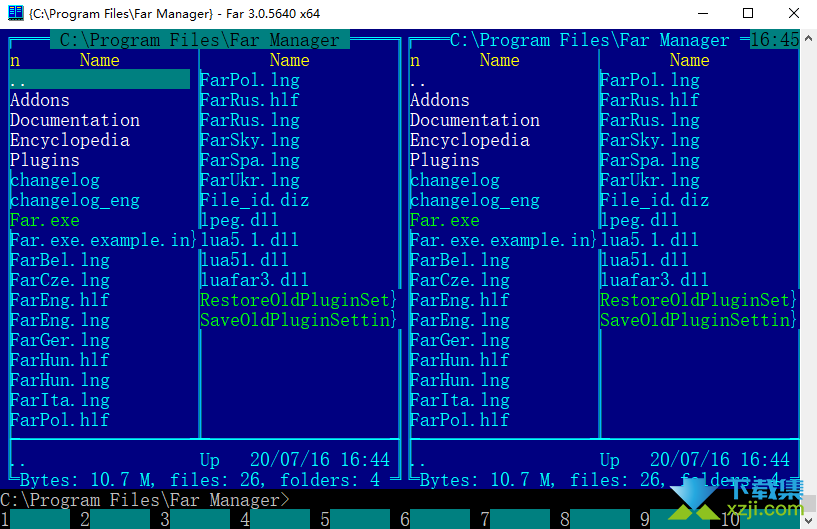The width and height of the screenshot is (817, 529).
Task: Click function key 8 in the key bar
Action: coord(595,520)
